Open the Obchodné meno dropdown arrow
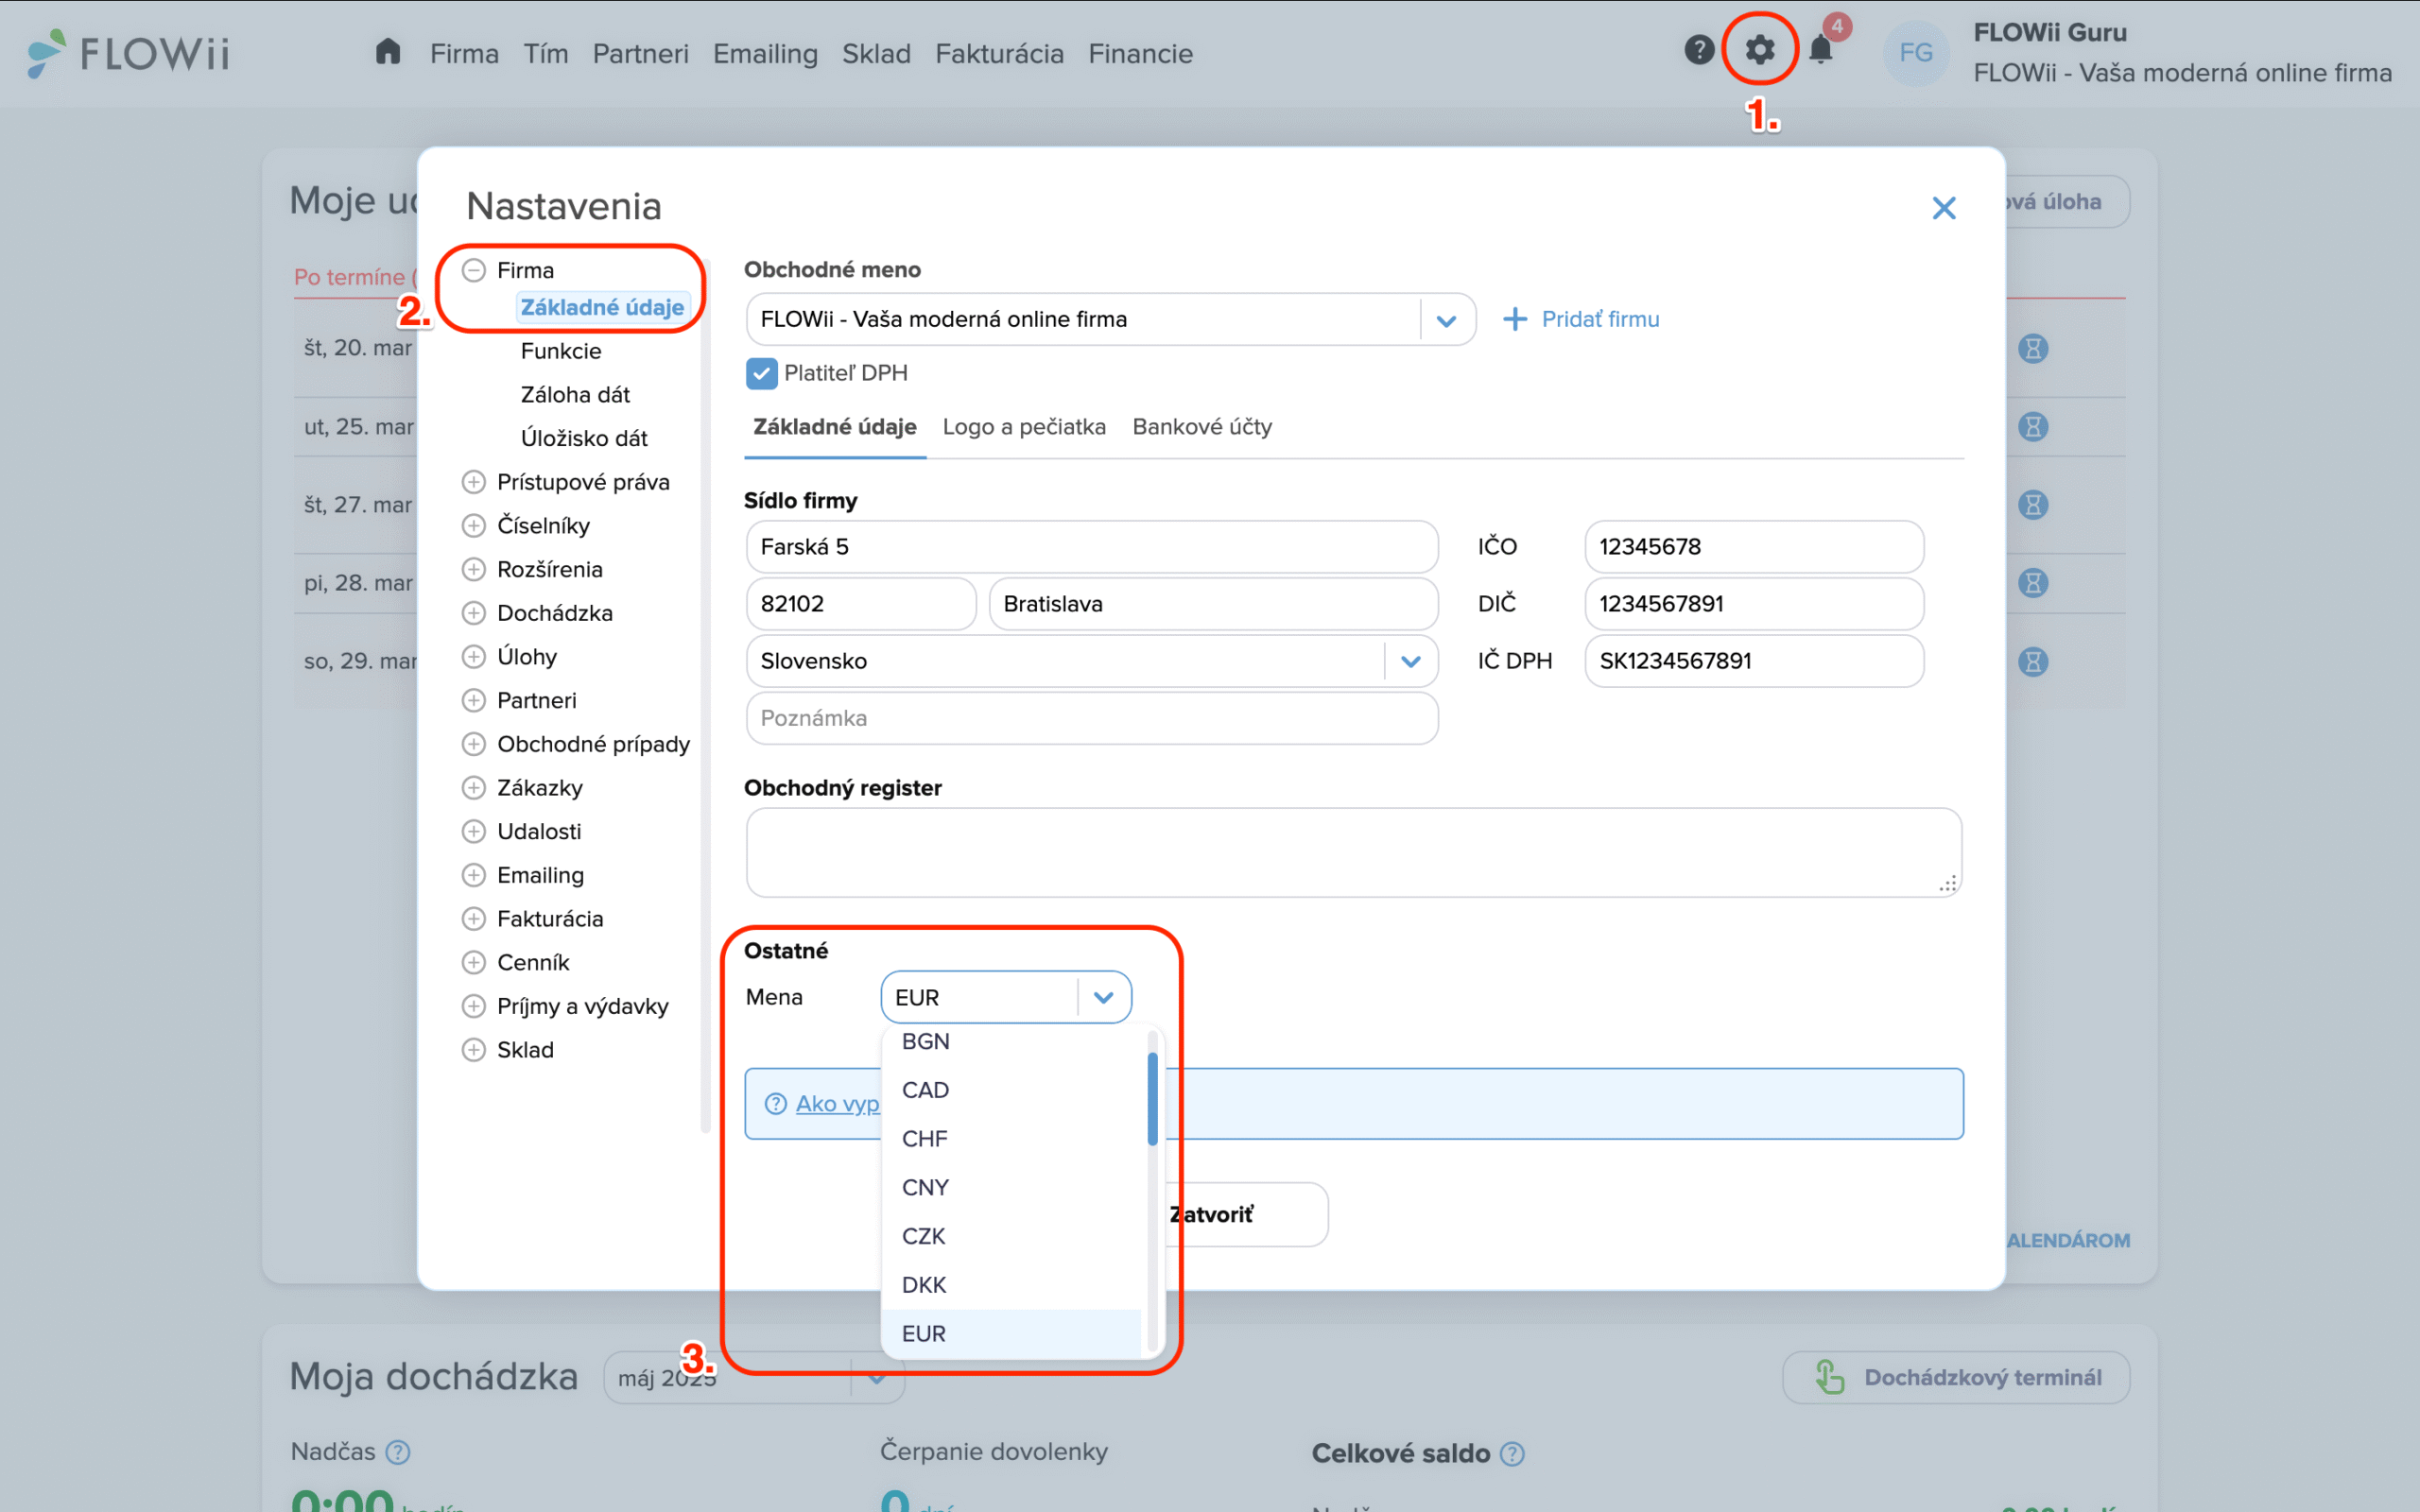The image size is (2420, 1512). click(x=1446, y=320)
